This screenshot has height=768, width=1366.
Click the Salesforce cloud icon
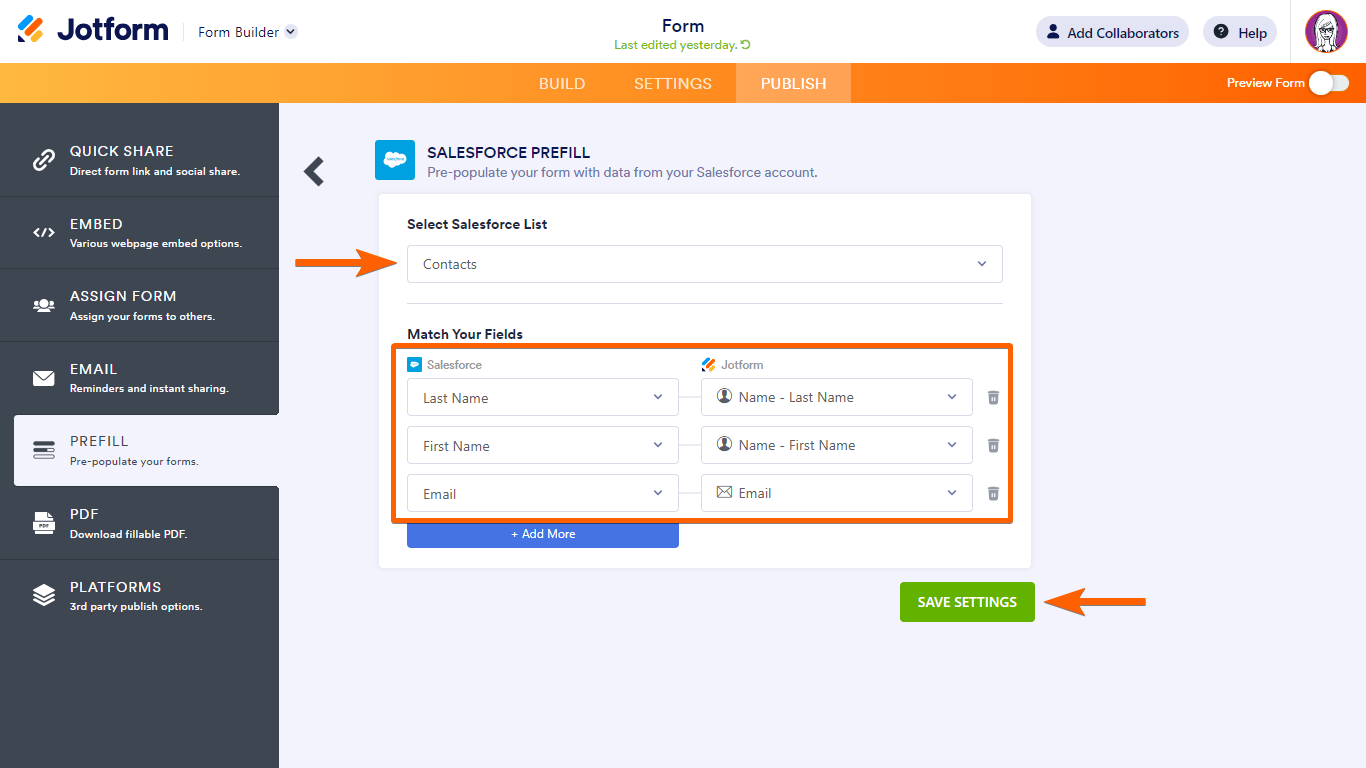[395, 160]
